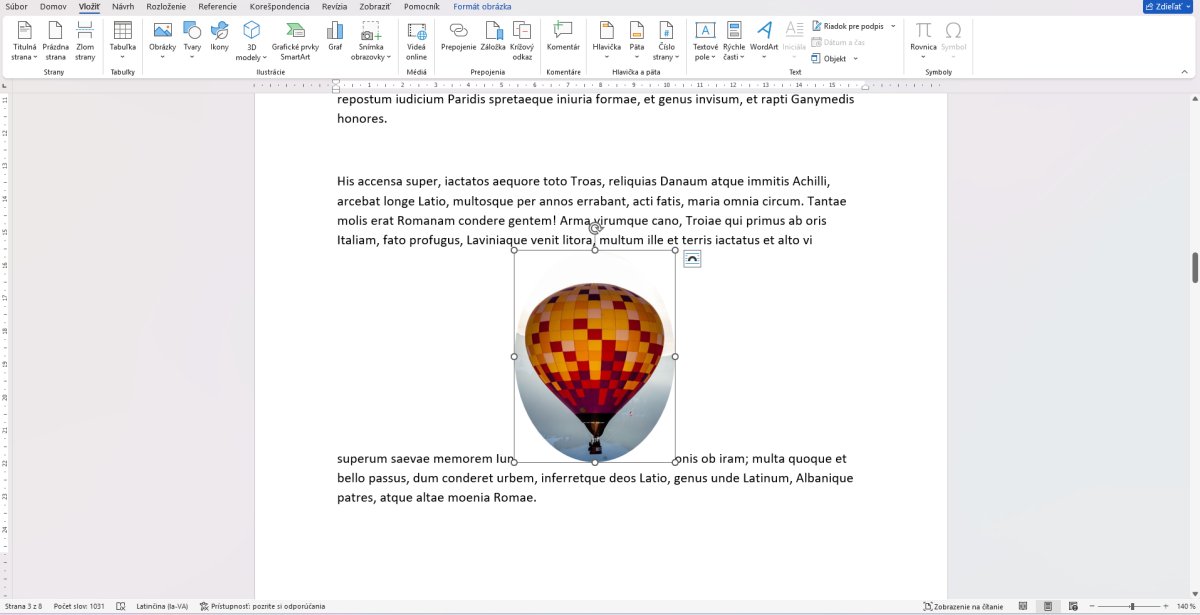Click the zoom in plus button
The image size is (1200, 615).
[x=1167, y=606]
